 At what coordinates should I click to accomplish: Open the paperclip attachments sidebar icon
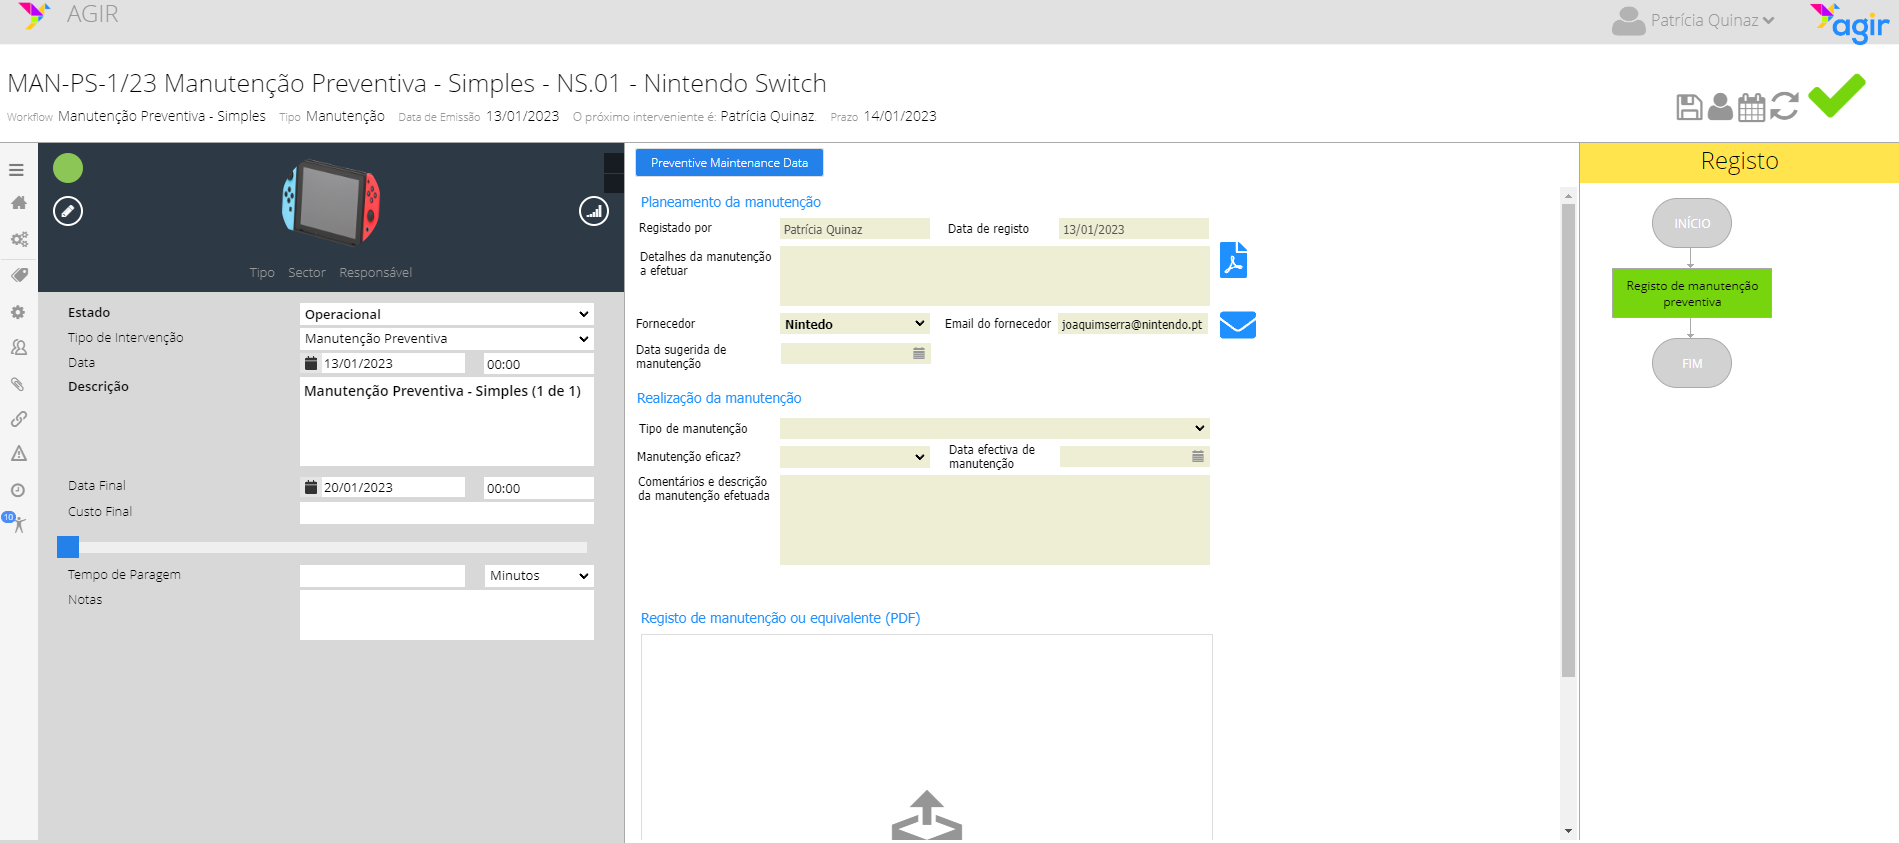(x=18, y=384)
